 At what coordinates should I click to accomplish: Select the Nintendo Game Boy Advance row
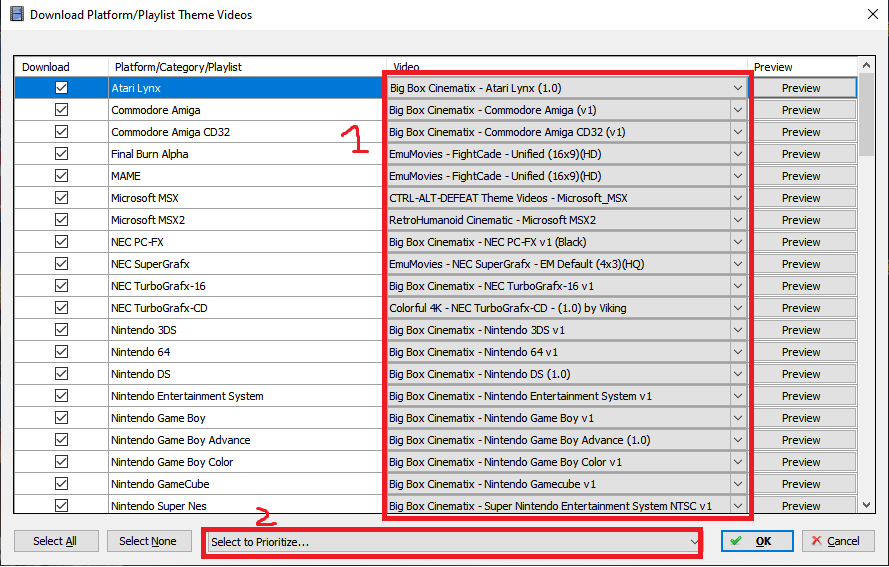pos(246,440)
